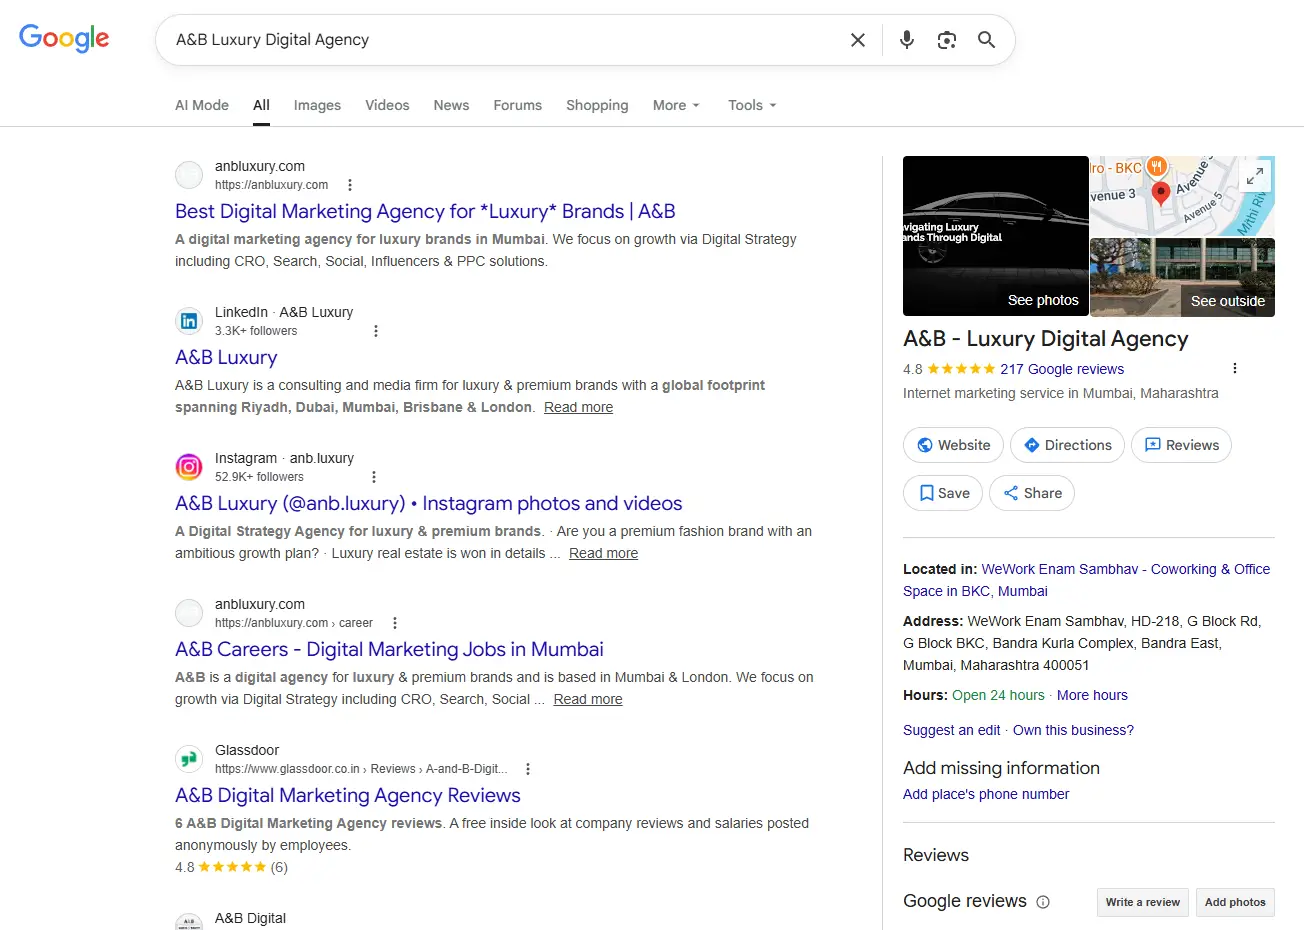The image size is (1304, 930).
Task: Expand the More search filters dropdown
Action: click(x=676, y=105)
